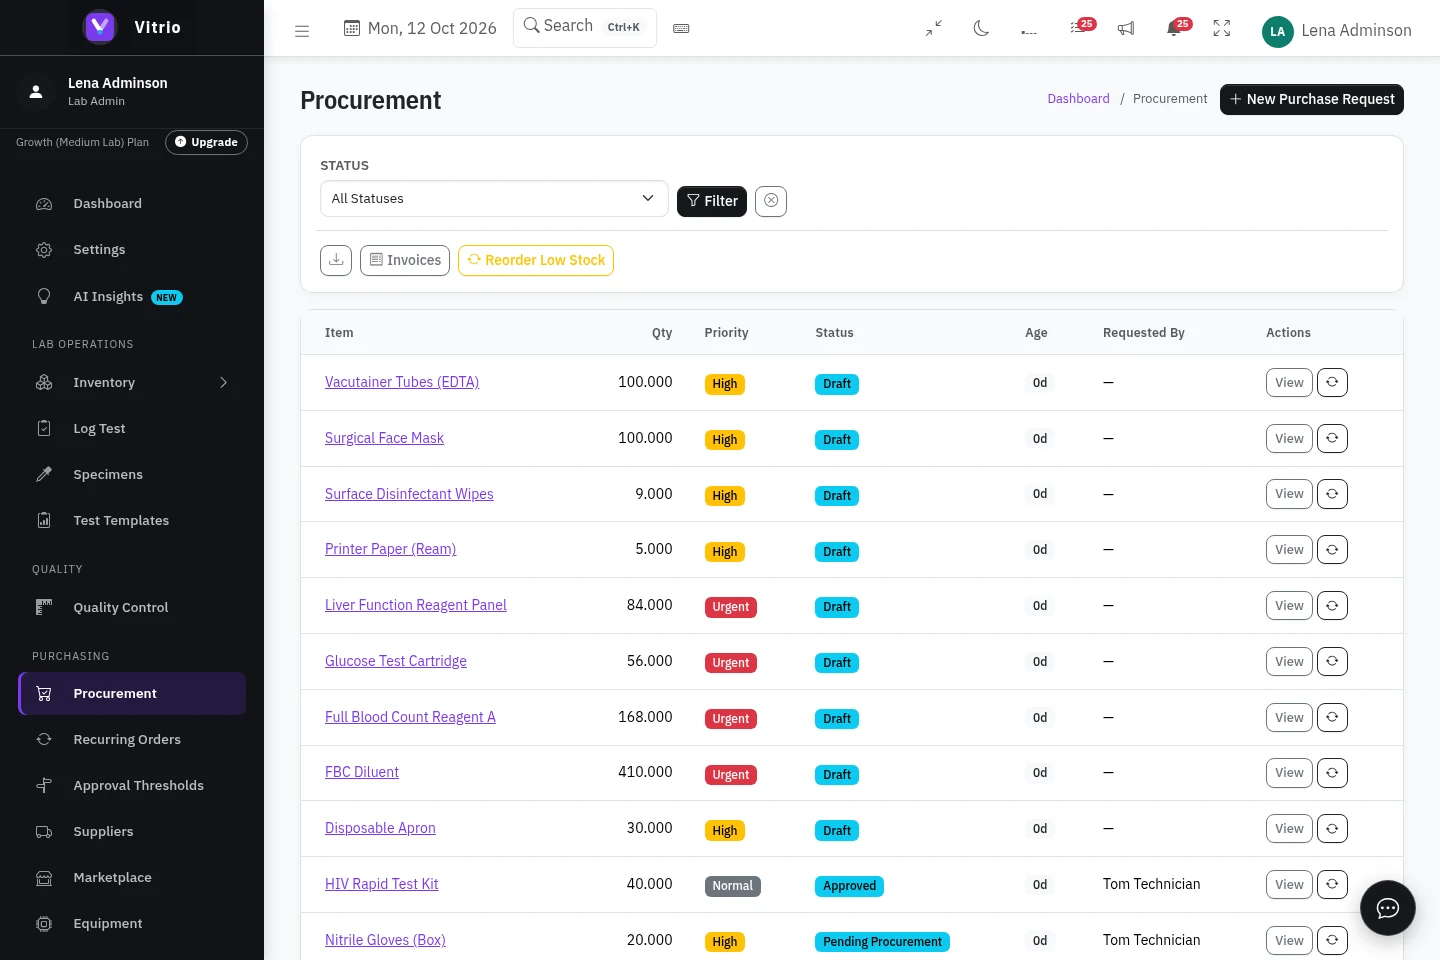The width and height of the screenshot is (1440, 960).
Task: Click reorder icon for FBC Diluent row
Action: coord(1332,773)
